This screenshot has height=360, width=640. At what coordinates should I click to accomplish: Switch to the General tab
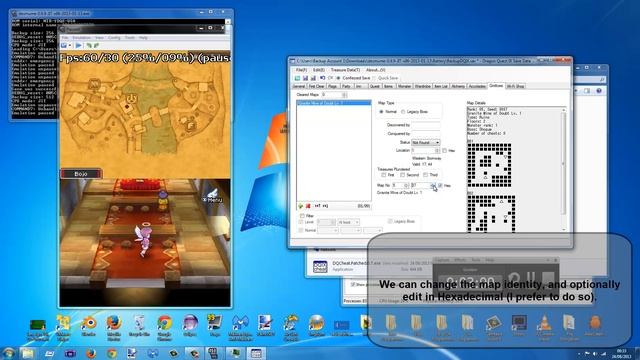299,86
